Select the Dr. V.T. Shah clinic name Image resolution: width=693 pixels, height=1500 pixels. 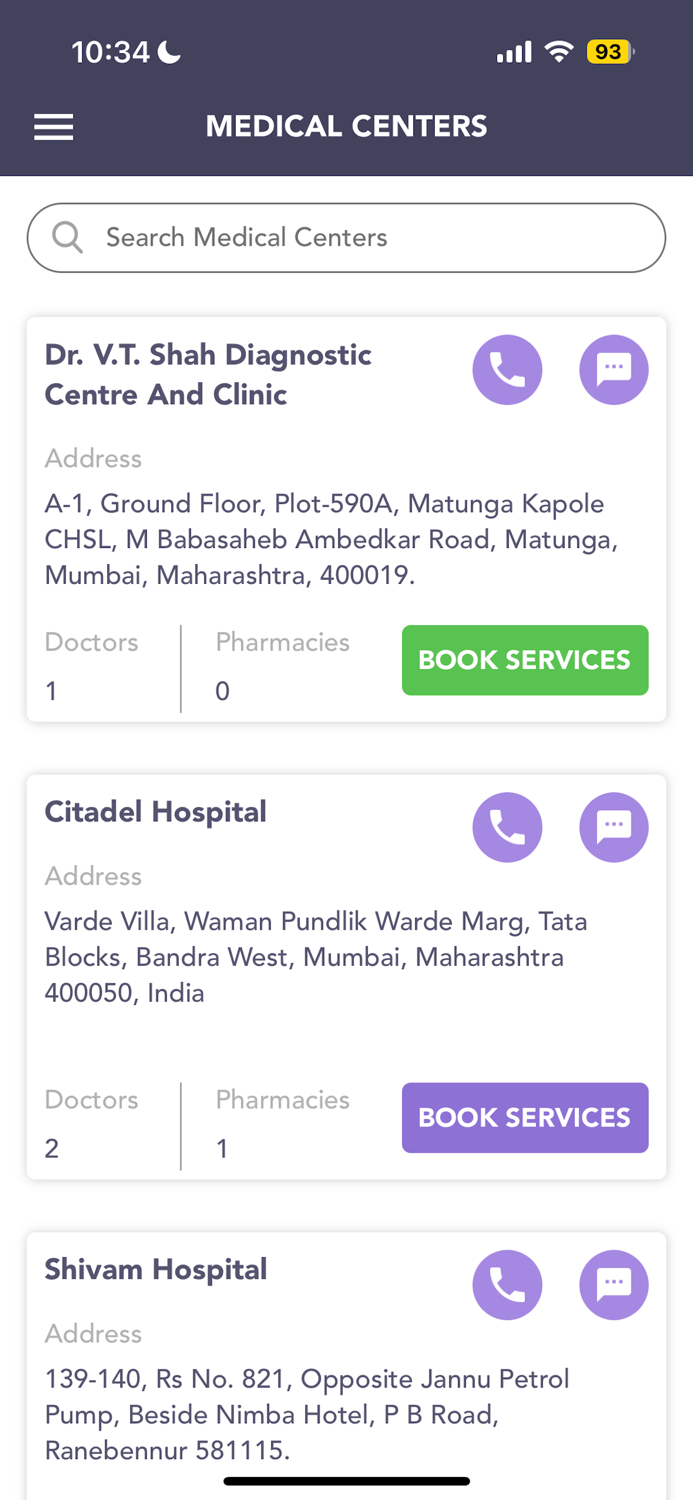tap(208, 373)
